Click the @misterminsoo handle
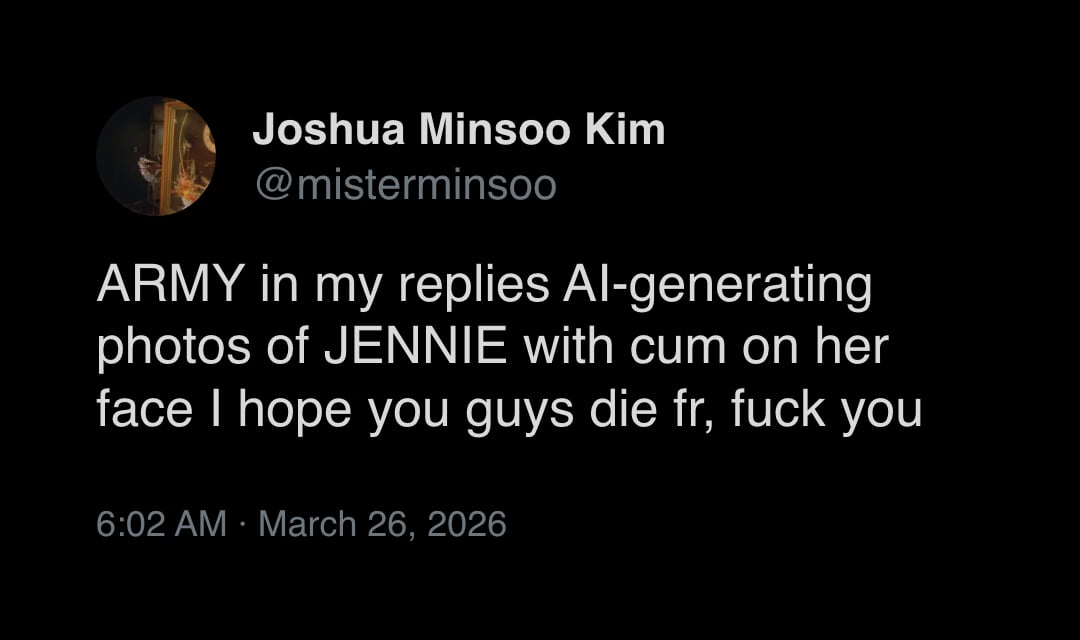Viewport: 1080px width, 640px height. (405, 185)
